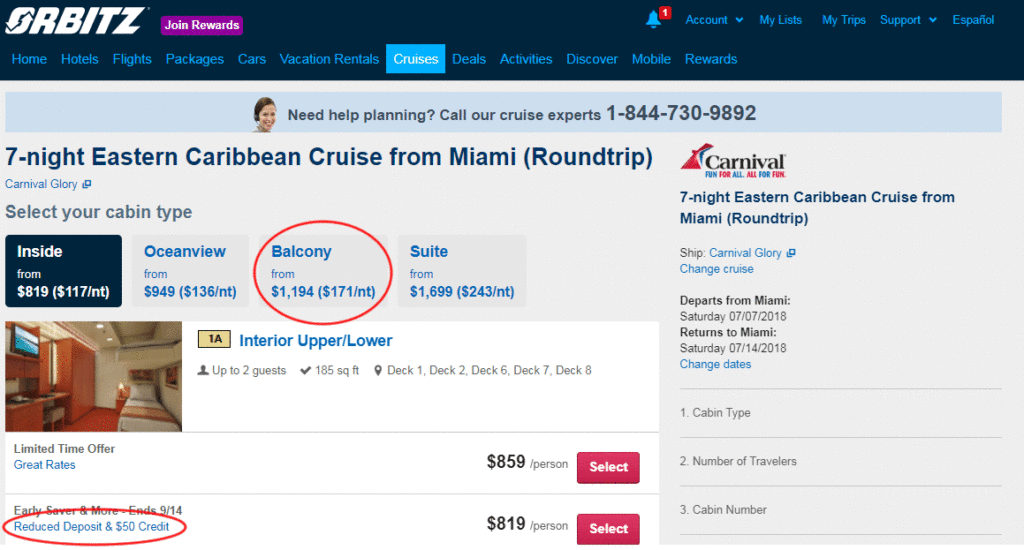
Task: Click the Carnival cruise line logo
Action: (x=733, y=162)
